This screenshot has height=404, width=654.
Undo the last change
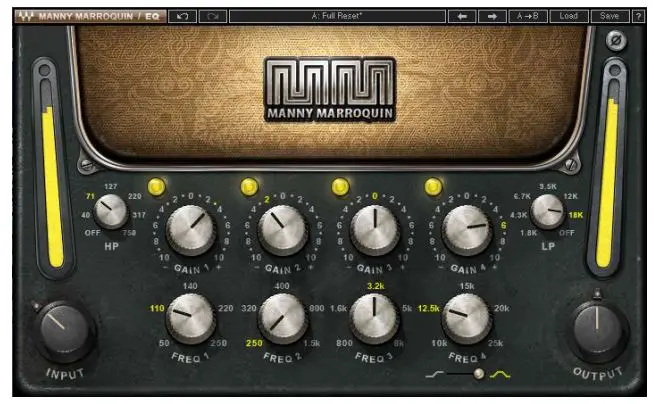[183, 17]
